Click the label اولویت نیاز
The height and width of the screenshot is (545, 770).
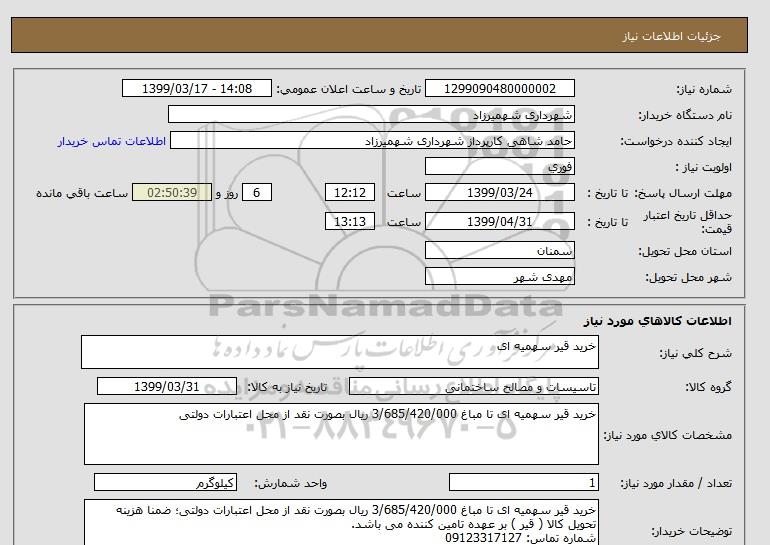(704, 167)
